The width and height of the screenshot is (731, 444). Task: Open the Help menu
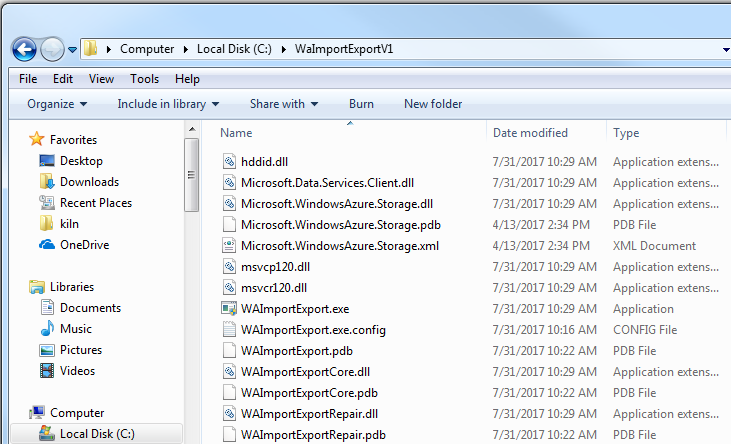187,79
